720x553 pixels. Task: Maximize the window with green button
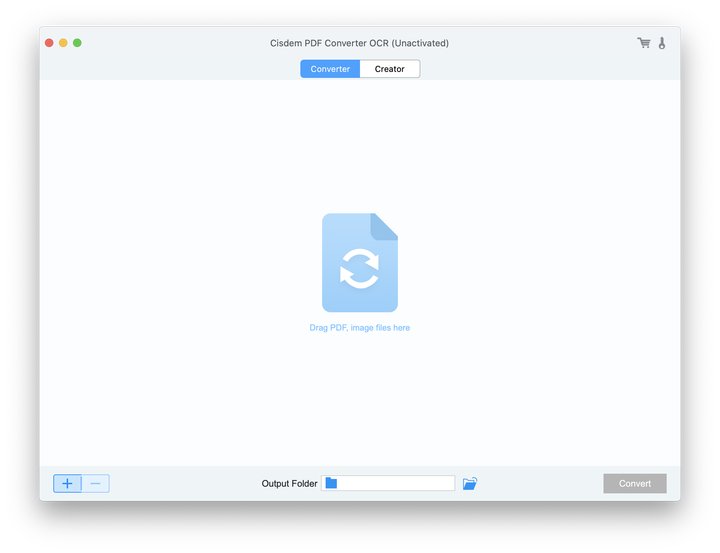pyautogui.click(x=78, y=43)
